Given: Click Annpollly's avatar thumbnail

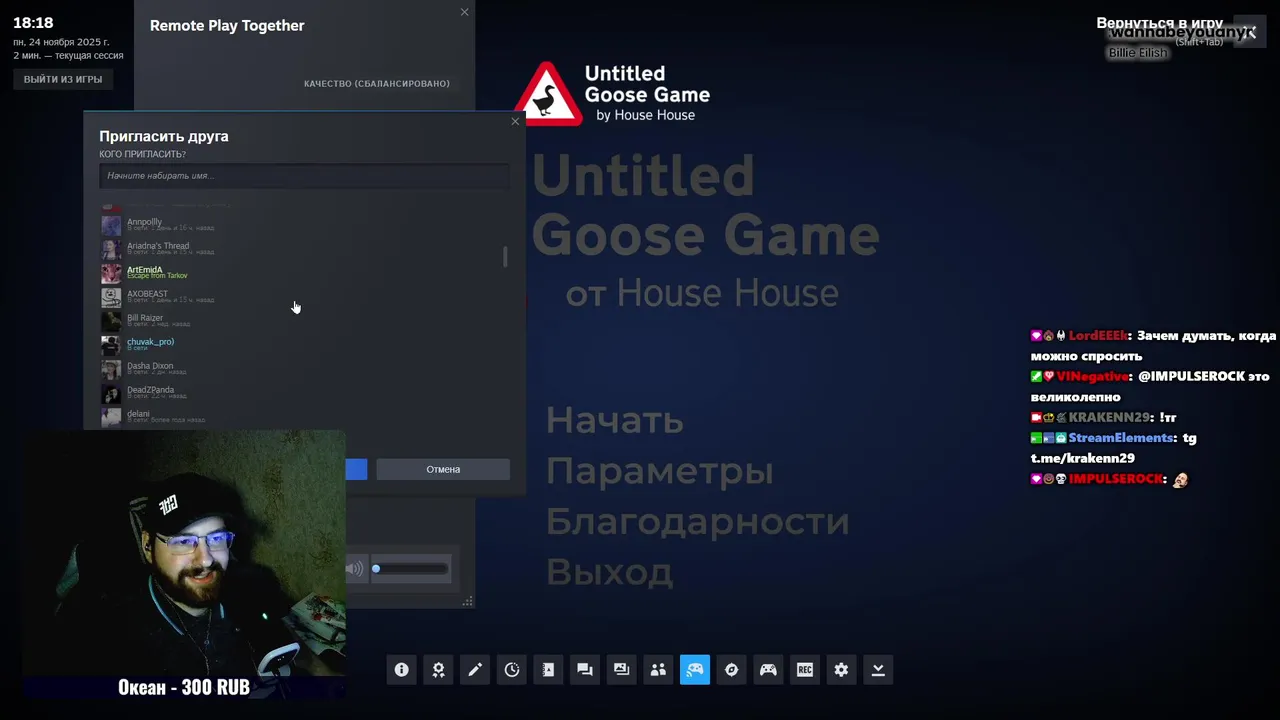Looking at the screenshot, I should click(111, 226).
